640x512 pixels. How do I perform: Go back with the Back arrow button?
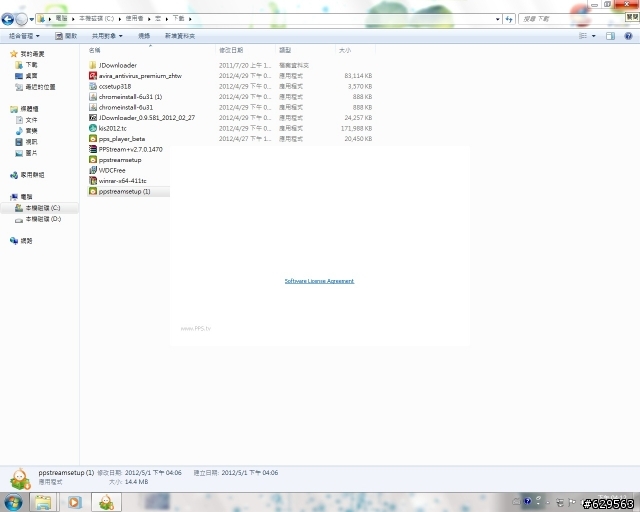[x=7, y=19]
